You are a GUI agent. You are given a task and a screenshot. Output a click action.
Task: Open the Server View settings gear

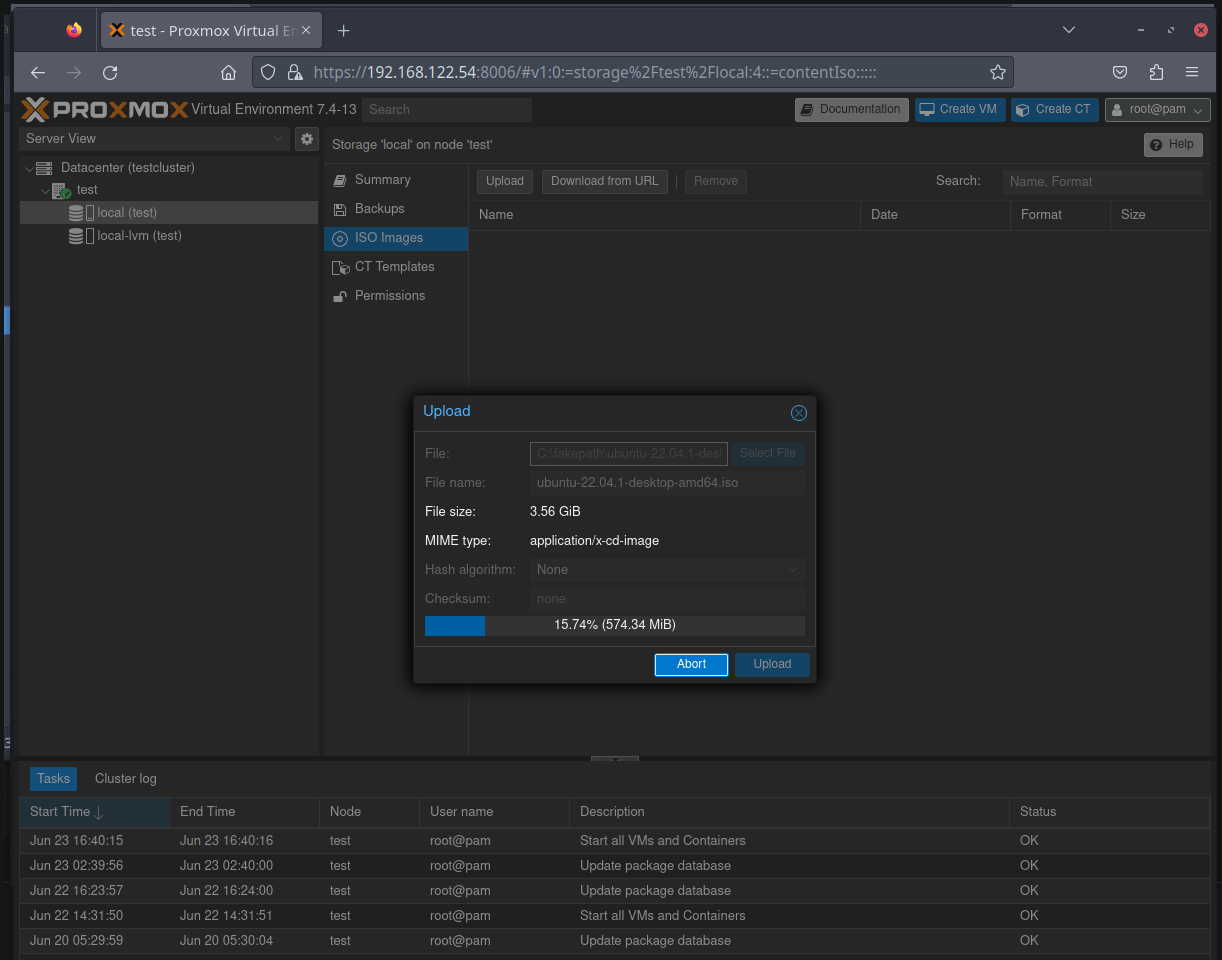306,139
